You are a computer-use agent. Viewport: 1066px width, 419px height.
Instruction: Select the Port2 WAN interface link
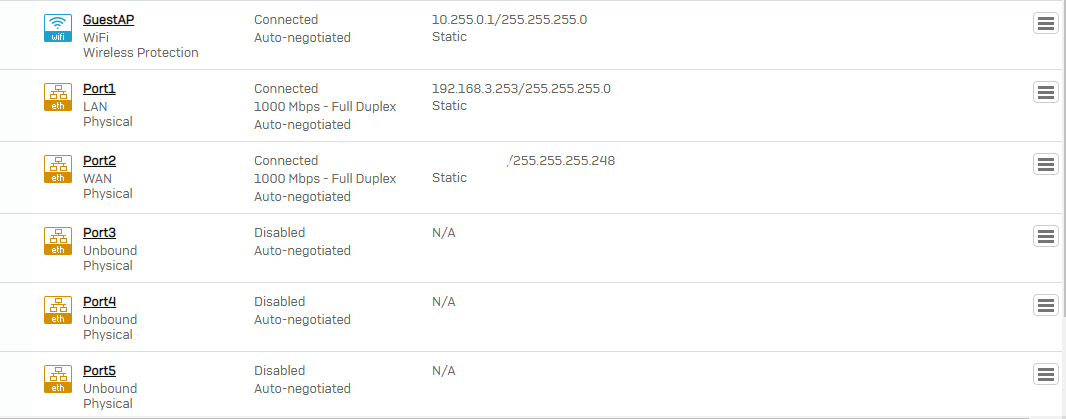click(x=99, y=161)
